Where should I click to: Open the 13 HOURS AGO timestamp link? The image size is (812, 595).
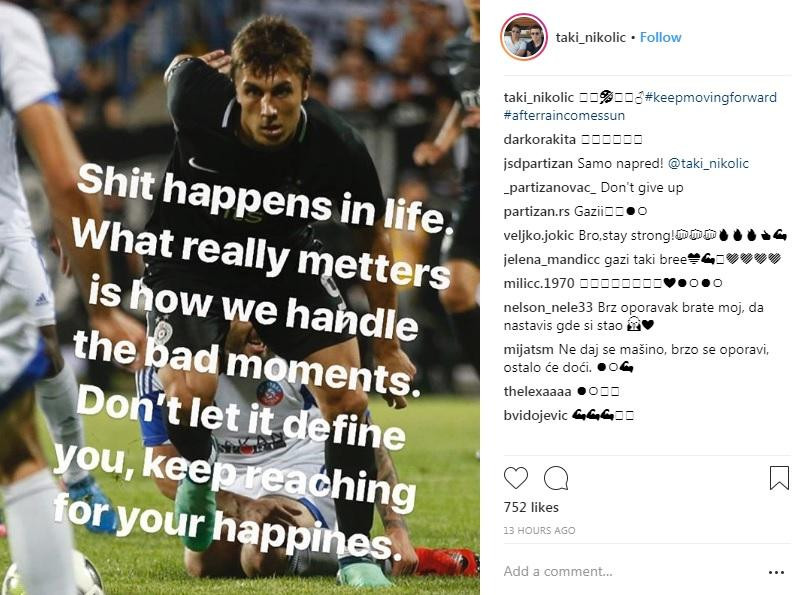tap(539, 530)
